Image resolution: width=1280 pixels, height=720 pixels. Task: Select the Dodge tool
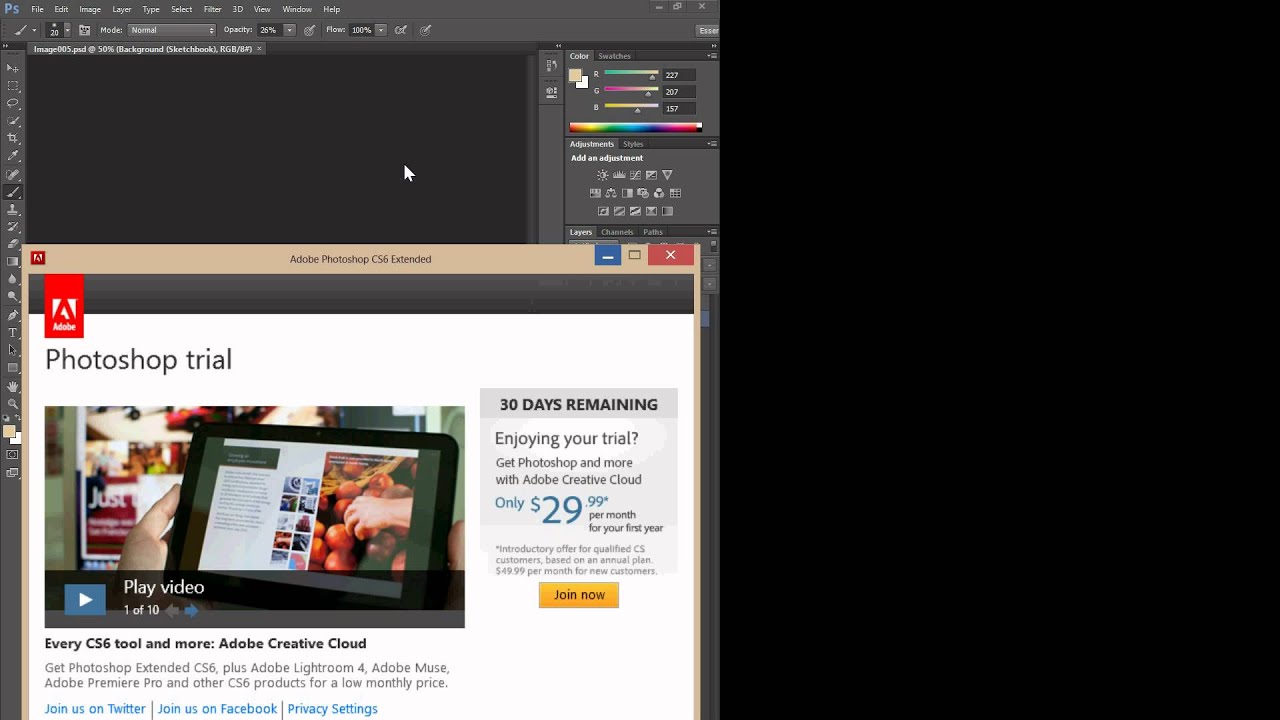[x=13, y=296]
